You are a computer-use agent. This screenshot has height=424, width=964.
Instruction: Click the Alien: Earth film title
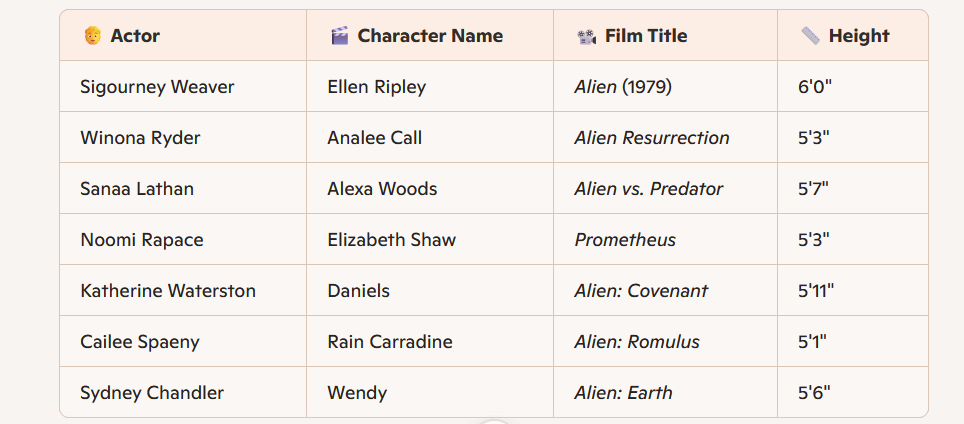623,393
